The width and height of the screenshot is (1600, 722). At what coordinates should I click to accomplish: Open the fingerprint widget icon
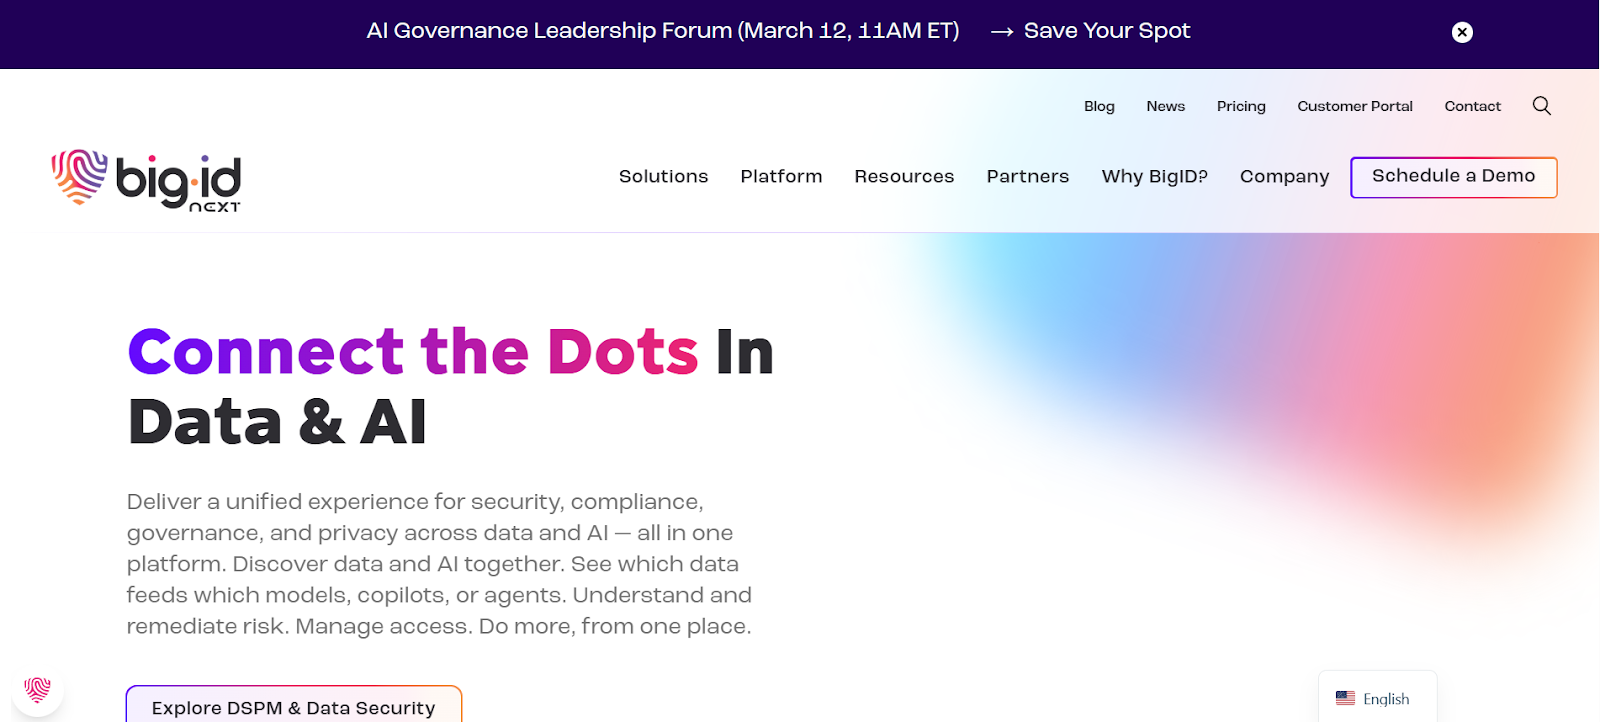coord(38,689)
